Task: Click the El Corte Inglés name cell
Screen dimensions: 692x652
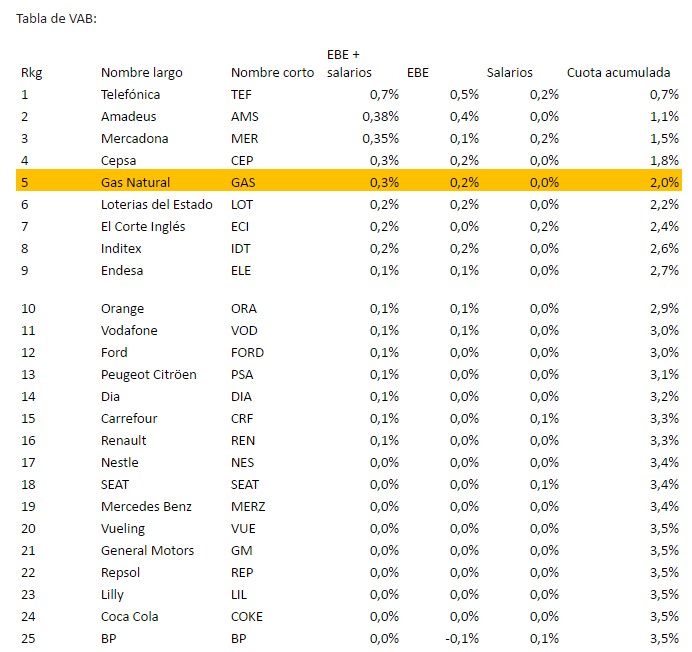Action: coord(143,227)
